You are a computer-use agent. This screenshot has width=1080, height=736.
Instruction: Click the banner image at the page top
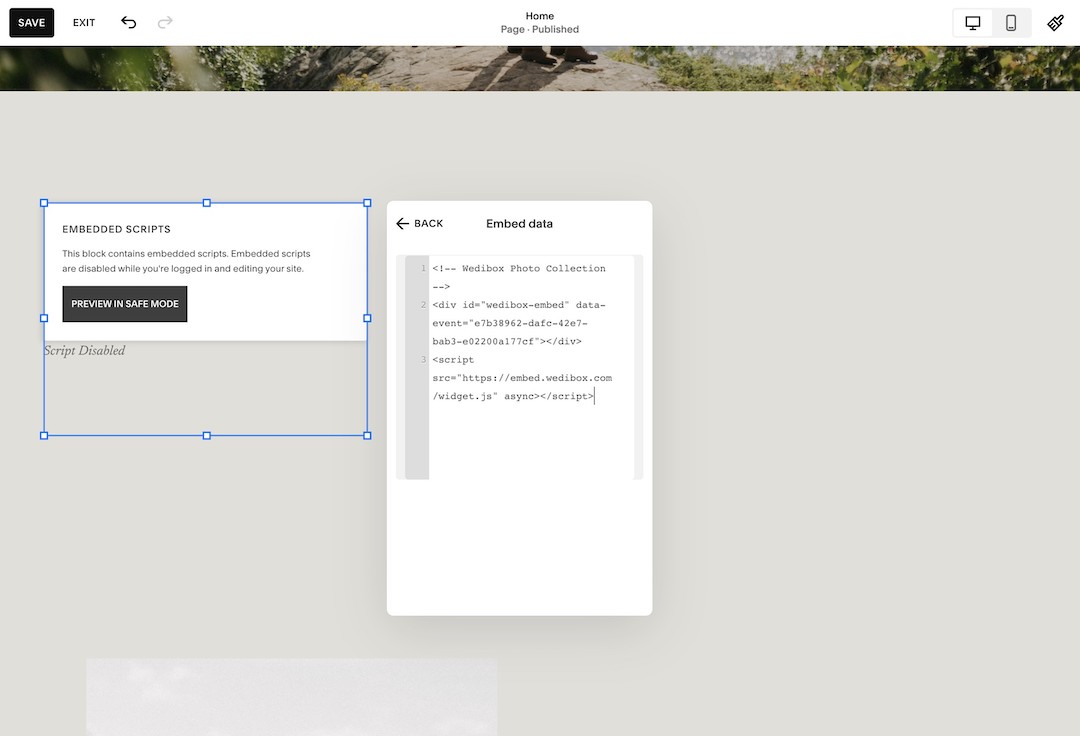pos(540,67)
